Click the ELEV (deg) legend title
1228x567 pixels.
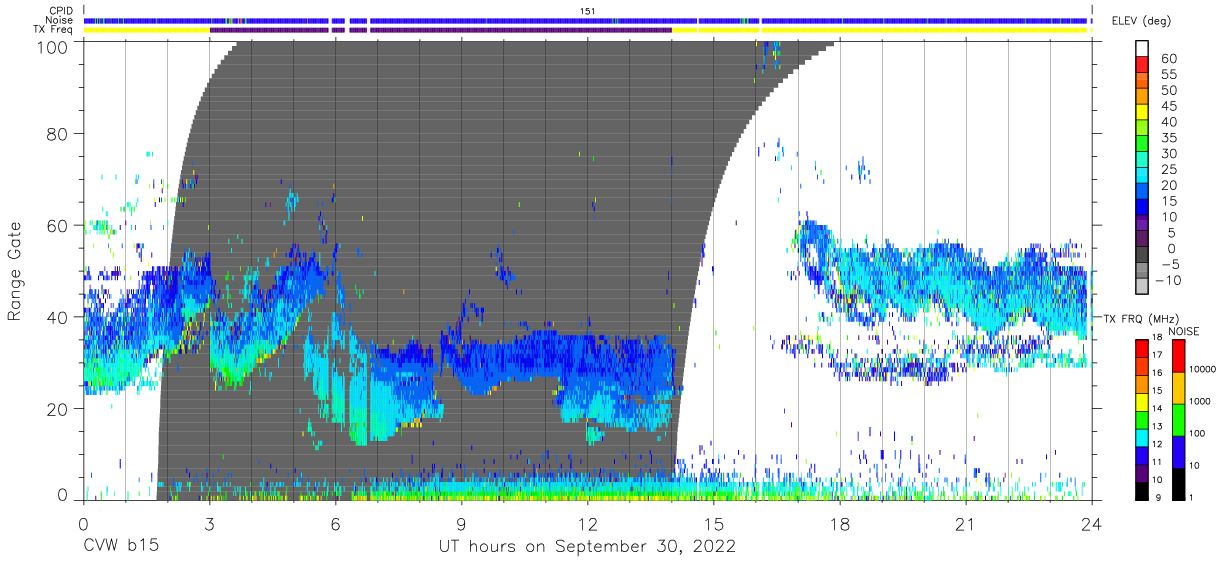1141,21
